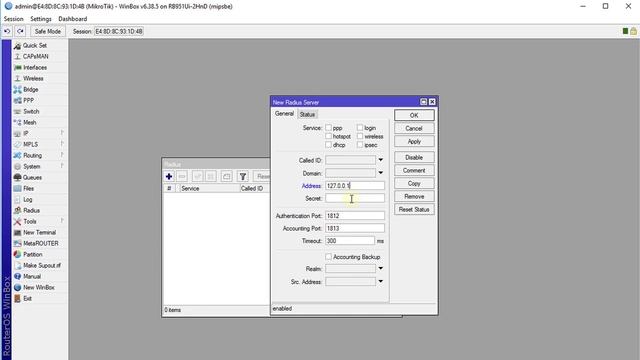Click the Authentication Port field
640x360 pixels.
pos(355,216)
